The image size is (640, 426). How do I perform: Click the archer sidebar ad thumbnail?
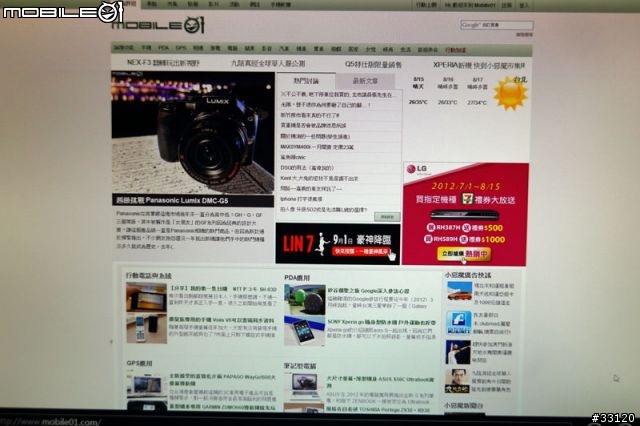(x=458, y=352)
